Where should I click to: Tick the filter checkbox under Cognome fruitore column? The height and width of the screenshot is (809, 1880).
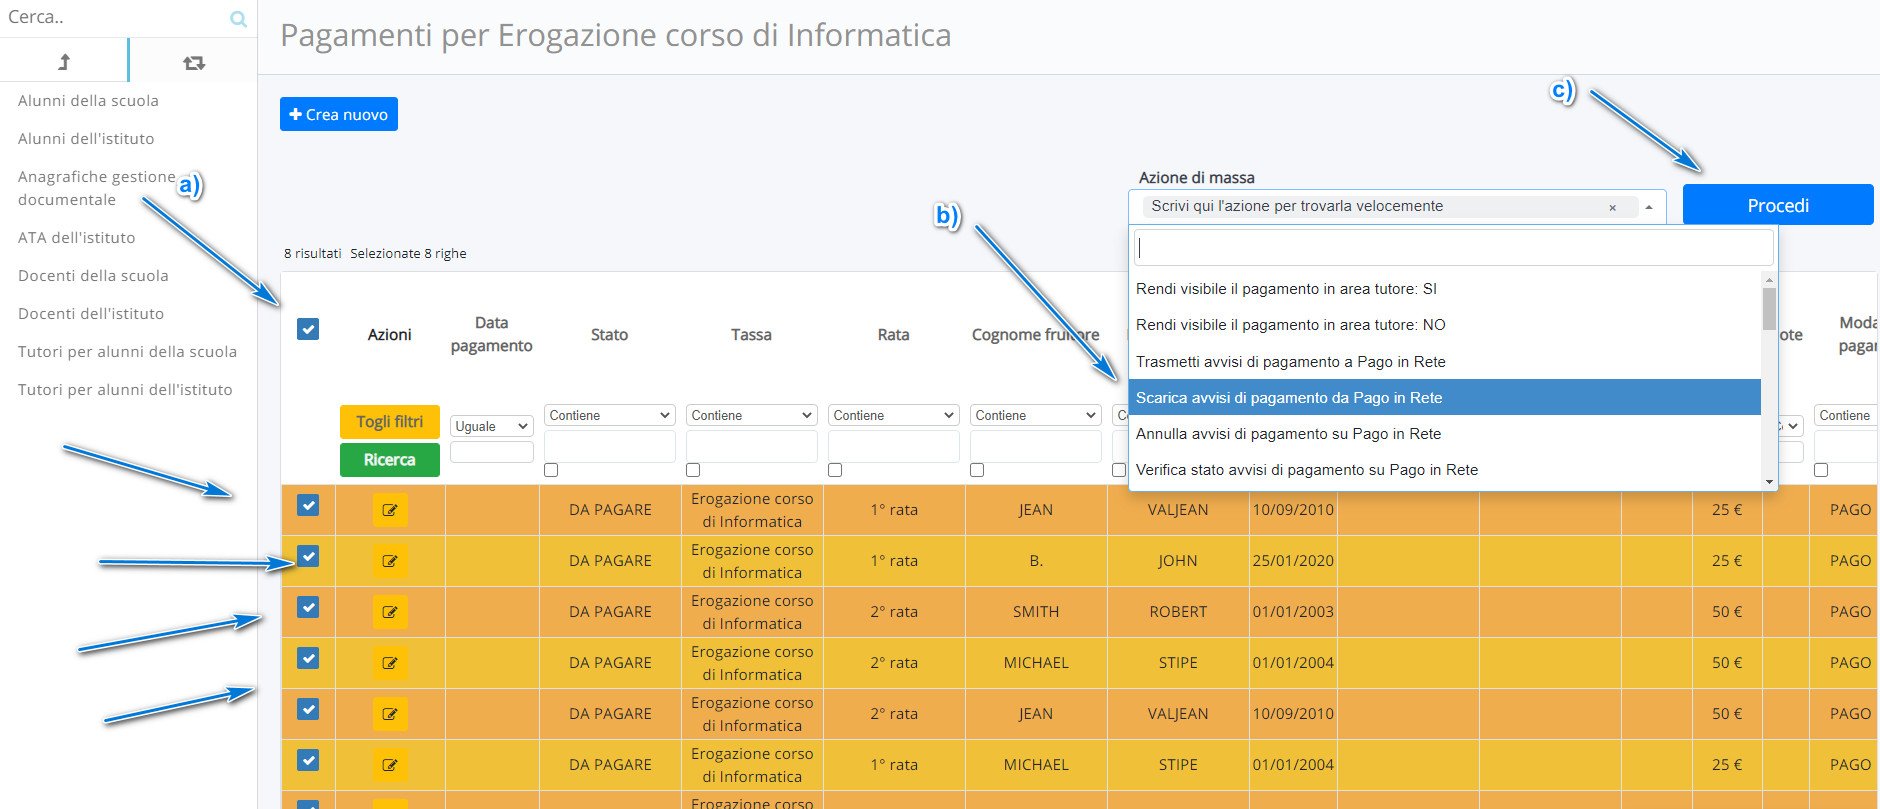977,470
